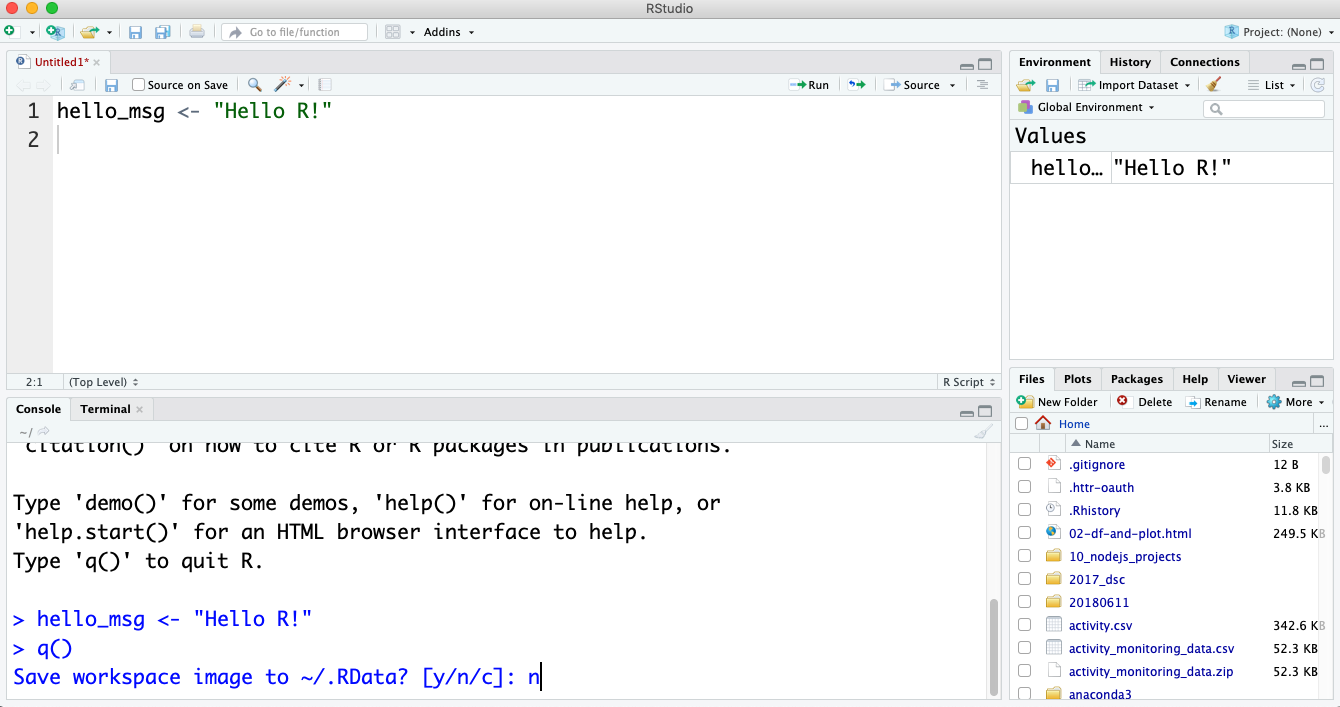The image size is (1340, 707).
Task: Open the Addins dropdown menu
Action: (449, 32)
